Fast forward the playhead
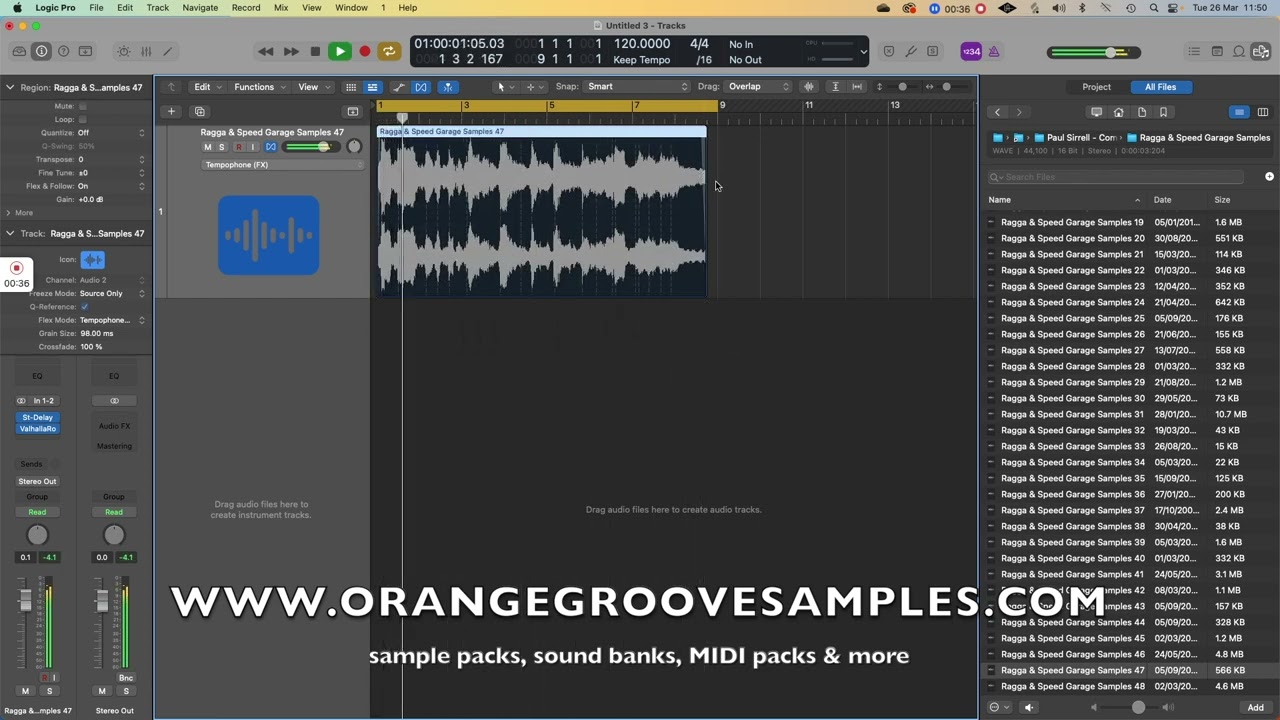 290,51
